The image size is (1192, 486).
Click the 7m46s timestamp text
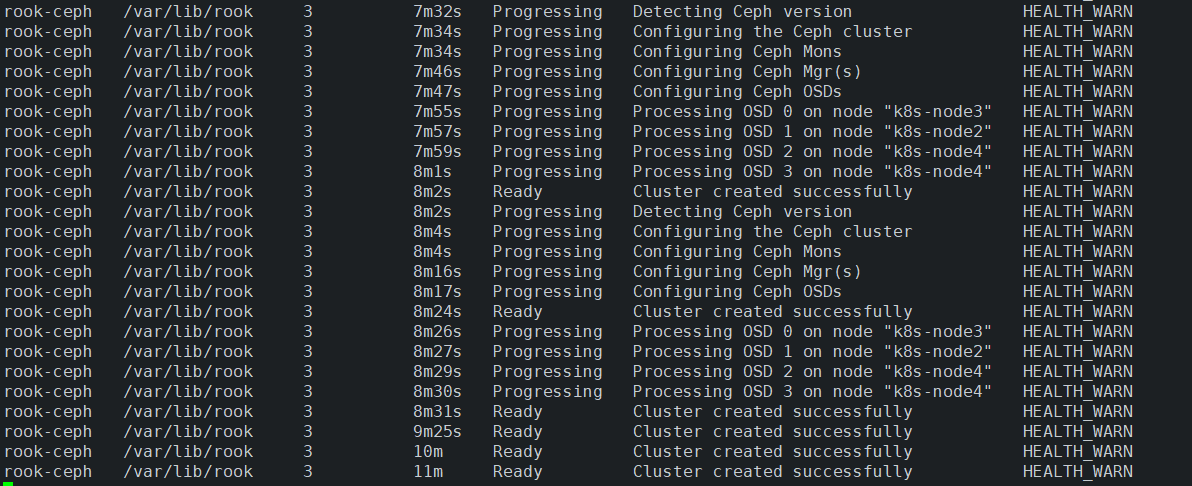(x=437, y=71)
